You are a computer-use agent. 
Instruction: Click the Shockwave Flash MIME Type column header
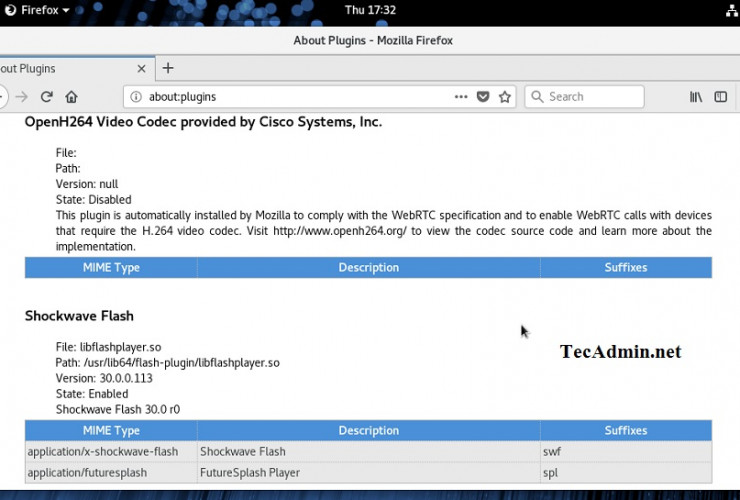tap(111, 431)
